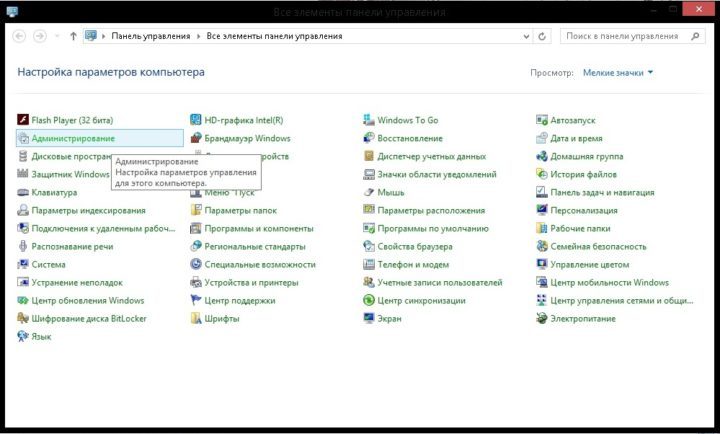Refresh the control panel view
Screen dimensions: 720x434
(x=542, y=36)
